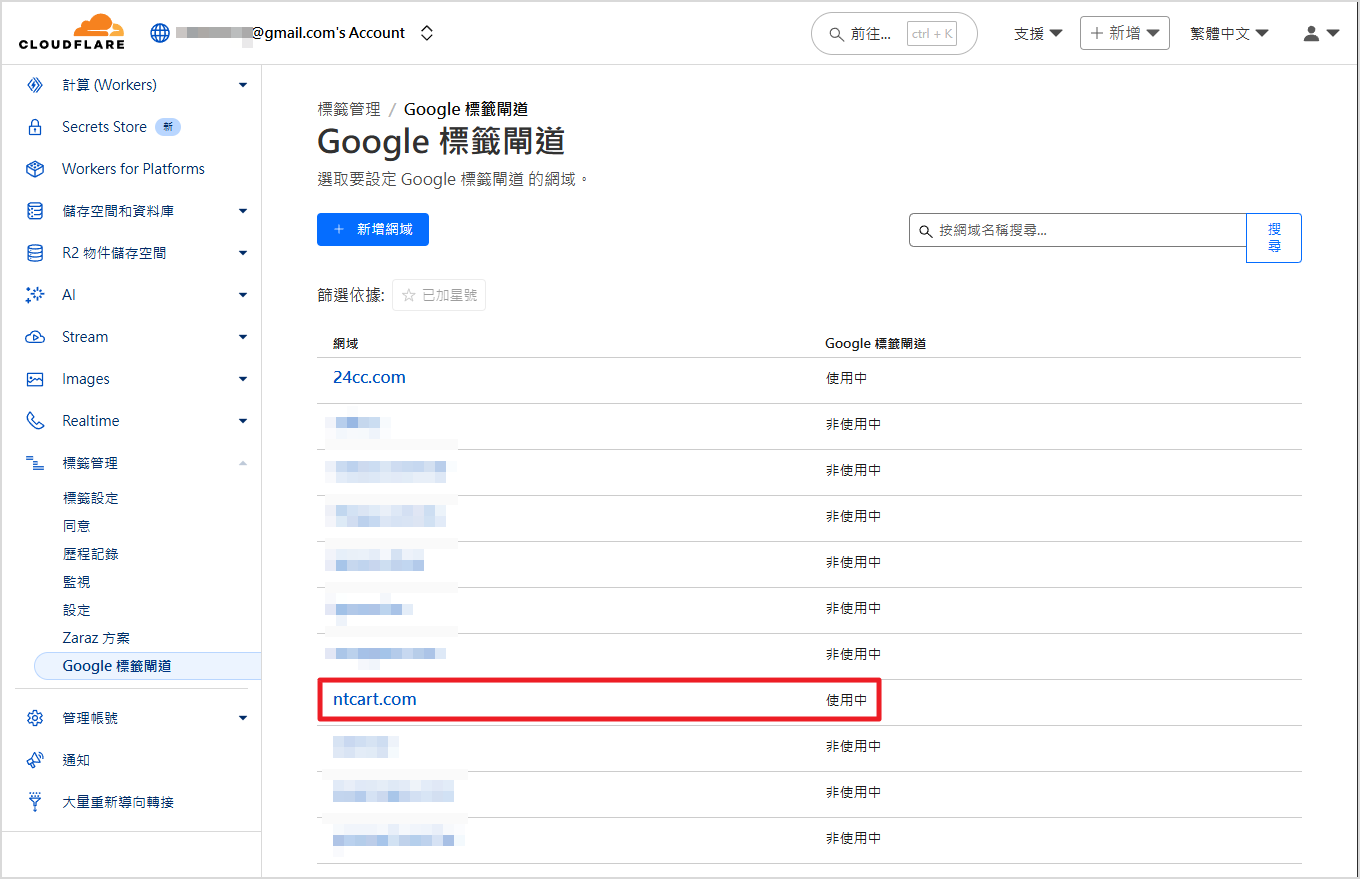Open 同意 in the sidebar

77,526
